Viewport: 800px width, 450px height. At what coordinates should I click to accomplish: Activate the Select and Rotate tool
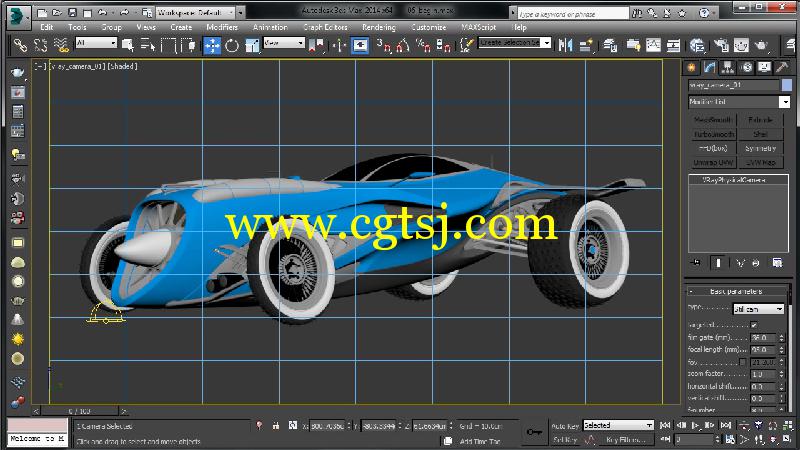(x=232, y=45)
